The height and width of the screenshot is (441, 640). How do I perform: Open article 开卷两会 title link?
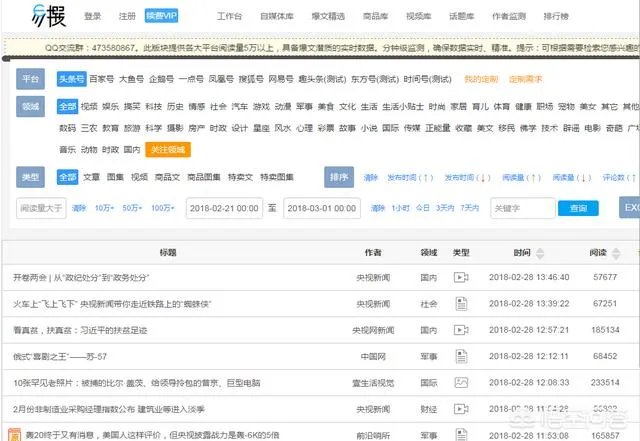coord(81,278)
